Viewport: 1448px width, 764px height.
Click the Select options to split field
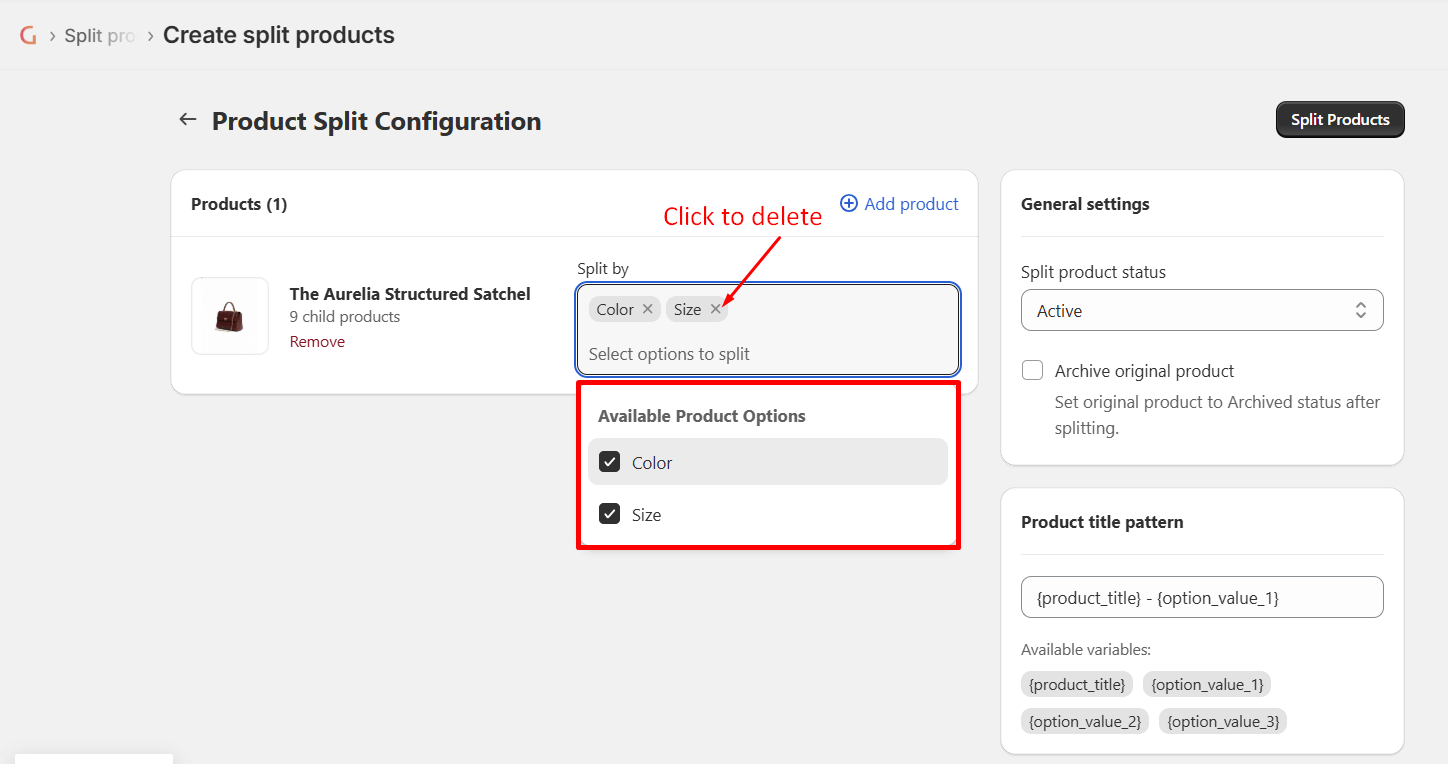tap(768, 354)
